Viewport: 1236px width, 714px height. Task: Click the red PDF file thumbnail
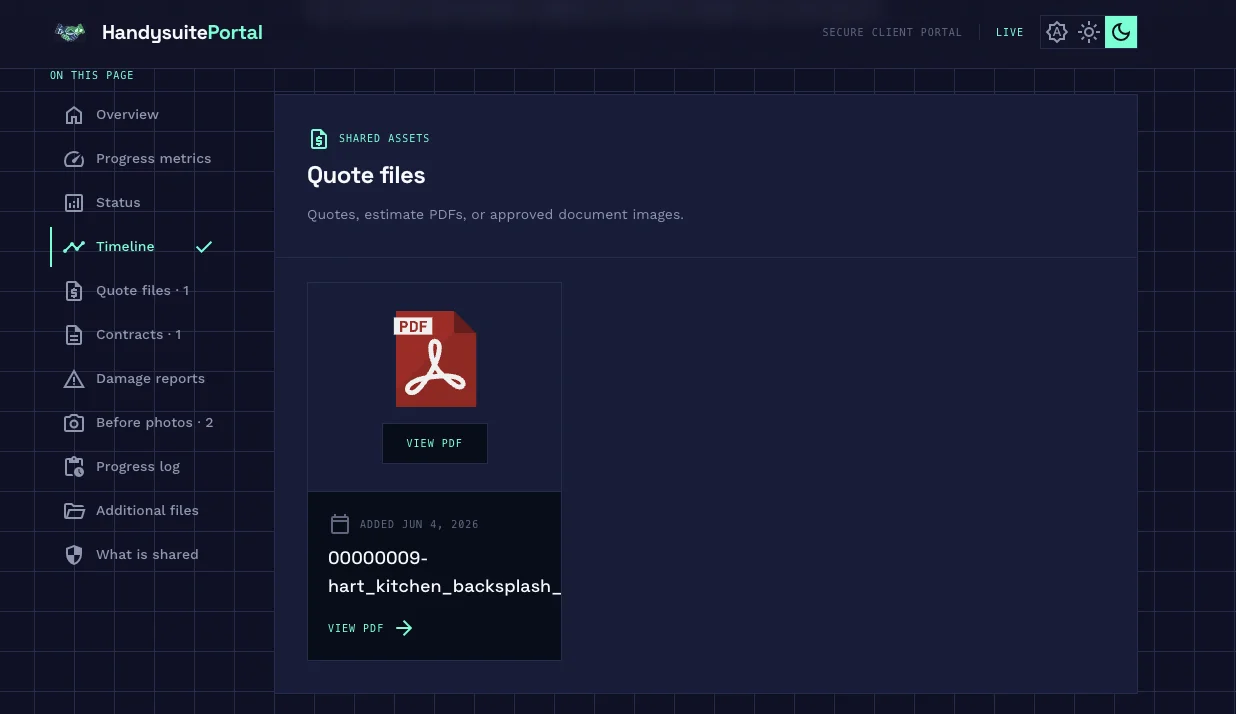[x=436, y=359]
